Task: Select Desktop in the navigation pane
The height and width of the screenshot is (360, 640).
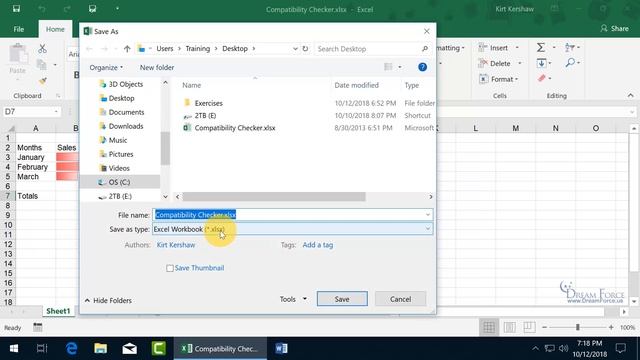Action: click(x=121, y=98)
